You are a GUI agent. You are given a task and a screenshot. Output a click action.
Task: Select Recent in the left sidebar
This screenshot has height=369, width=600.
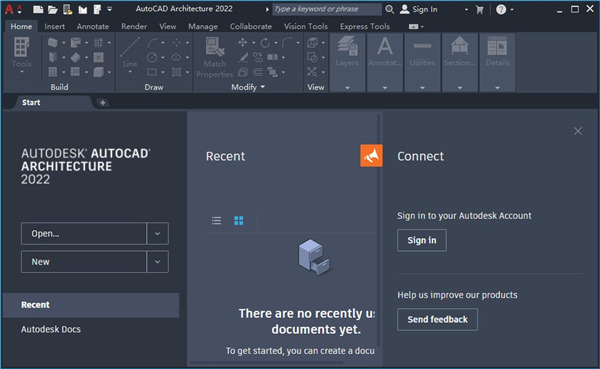91,305
